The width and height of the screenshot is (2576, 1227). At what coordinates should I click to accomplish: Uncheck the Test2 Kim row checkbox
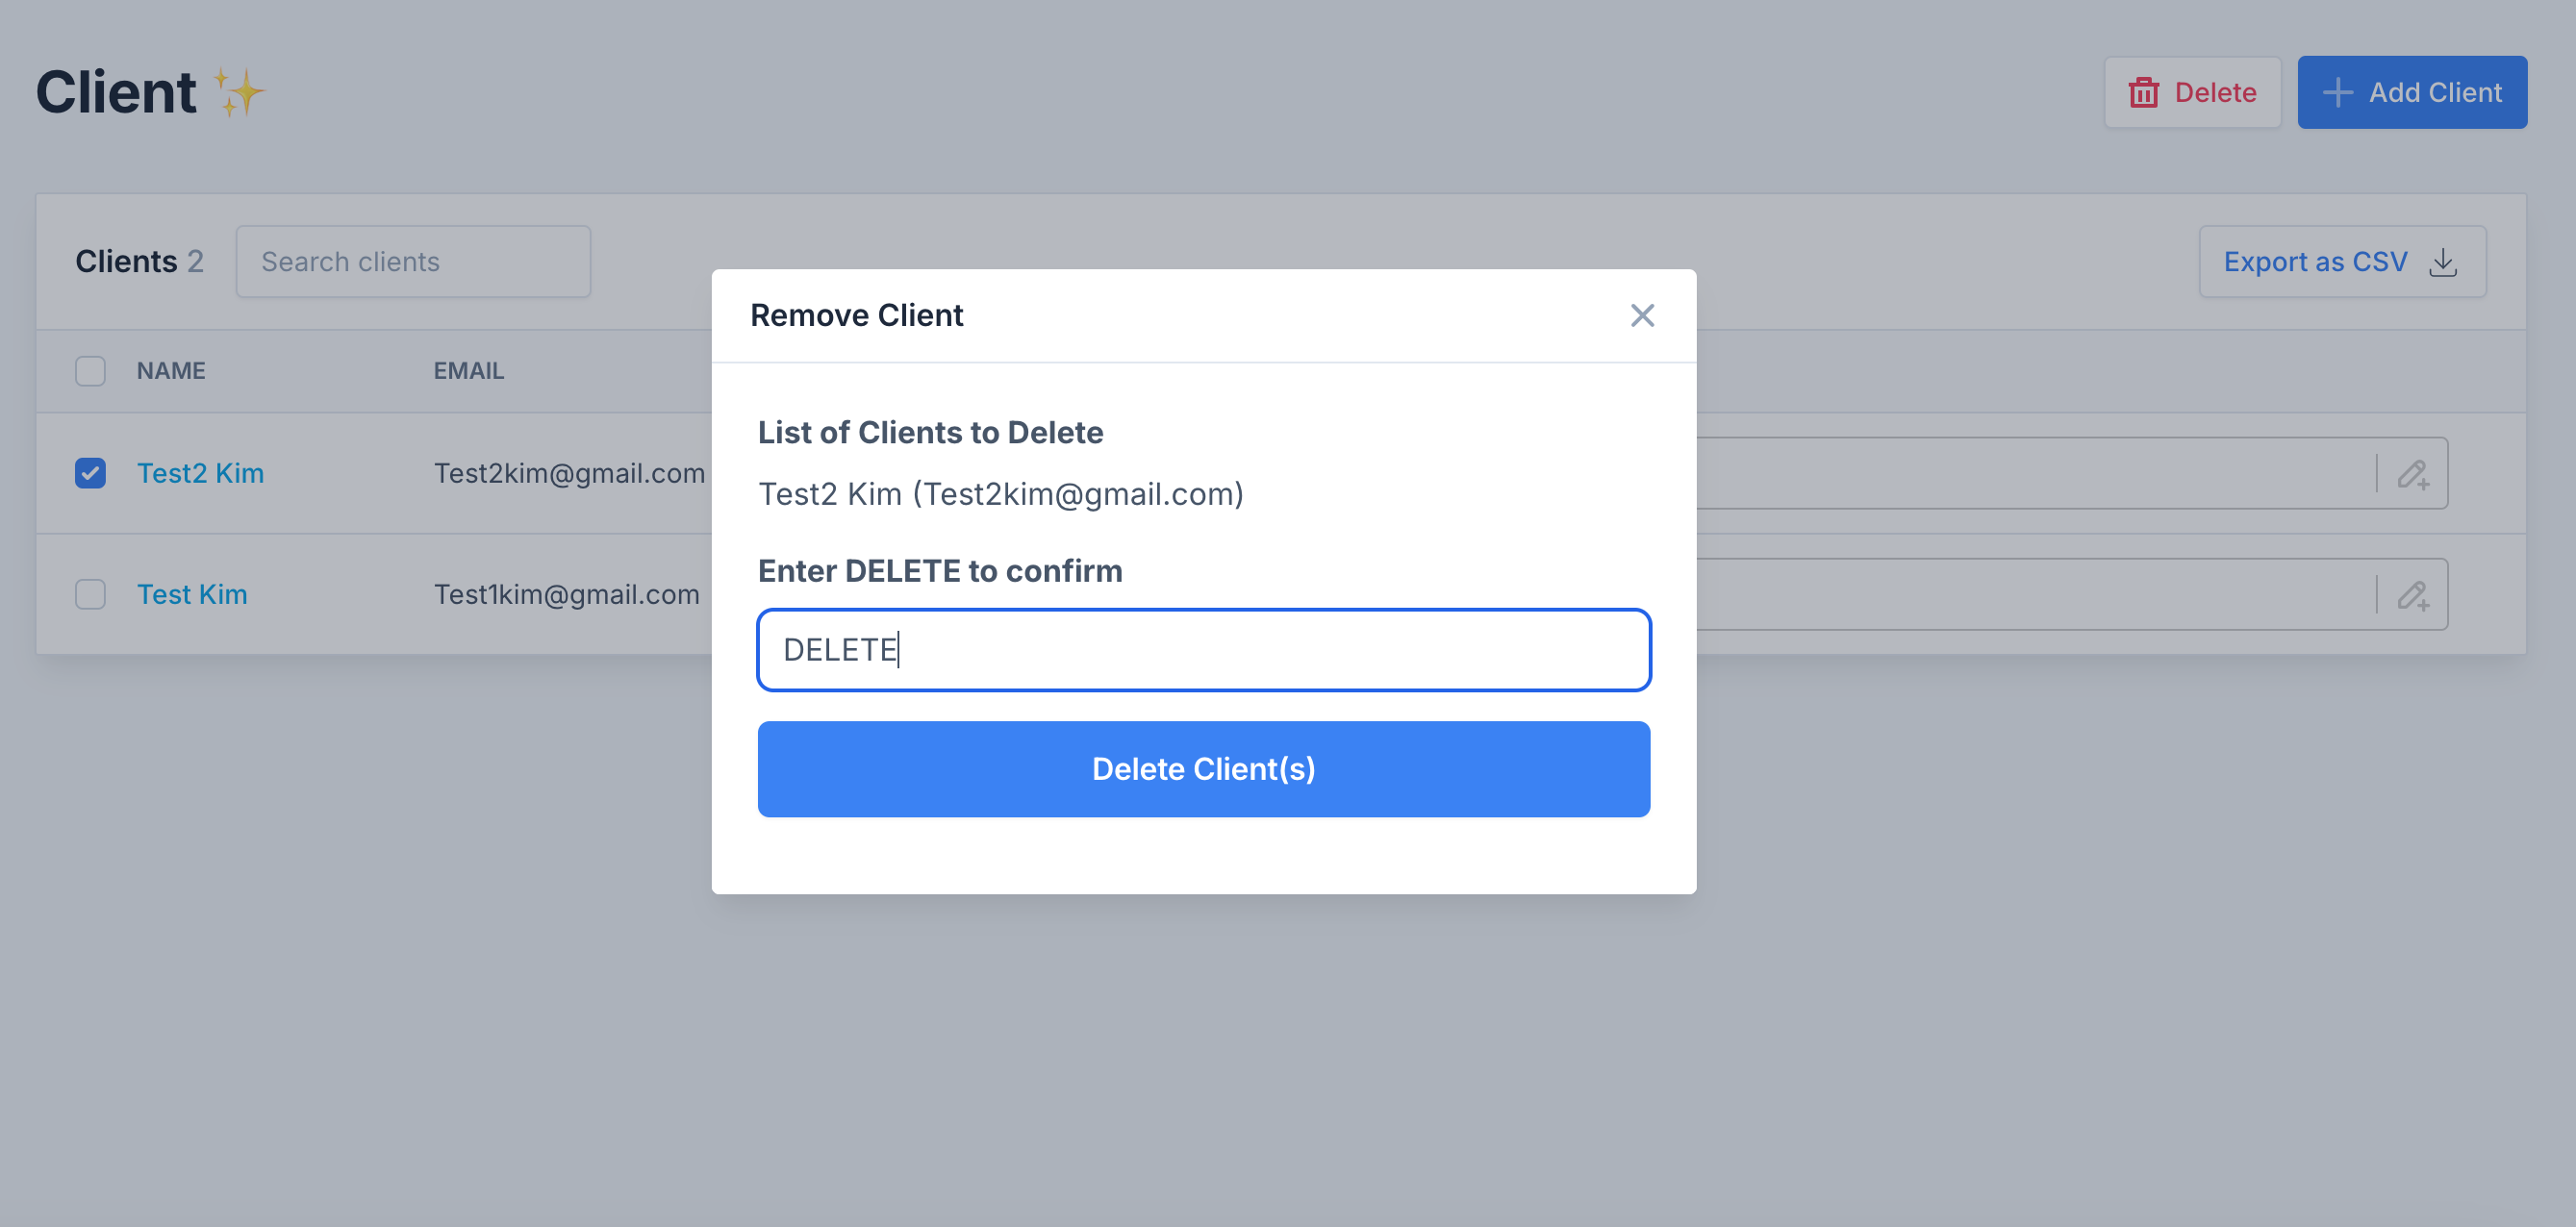[x=90, y=473]
